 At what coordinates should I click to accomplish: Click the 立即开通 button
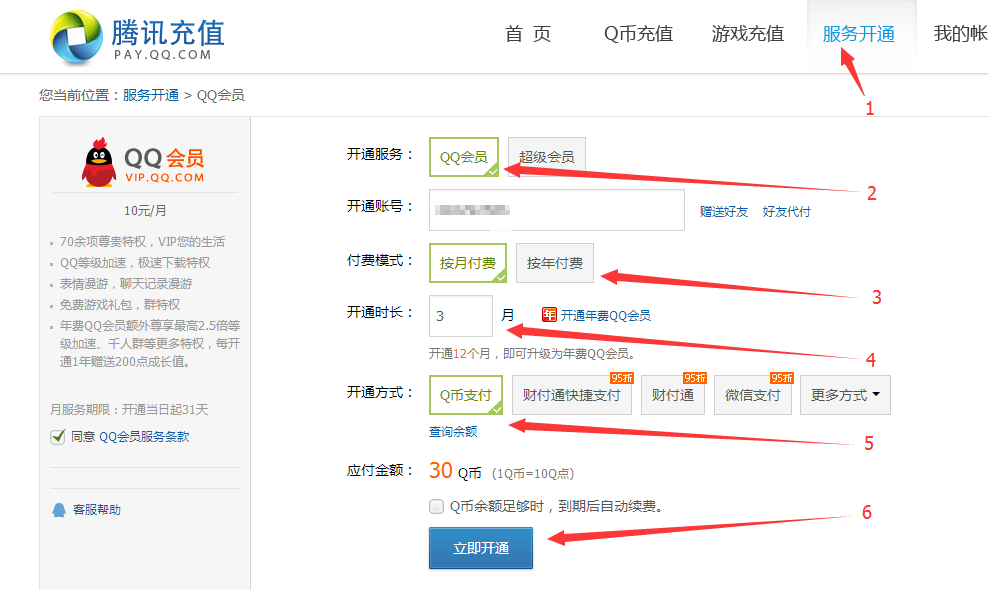(x=481, y=548)
